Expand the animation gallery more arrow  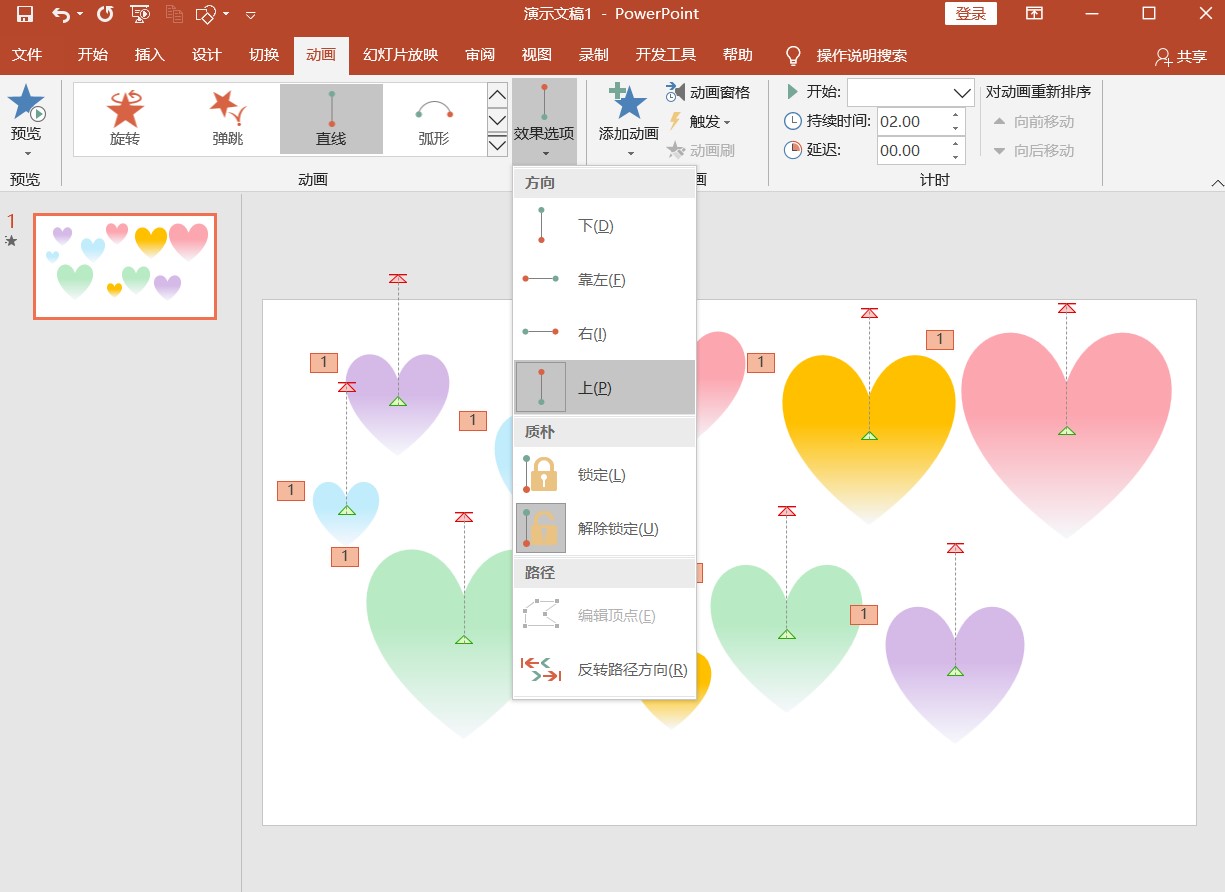click(497, 145)
